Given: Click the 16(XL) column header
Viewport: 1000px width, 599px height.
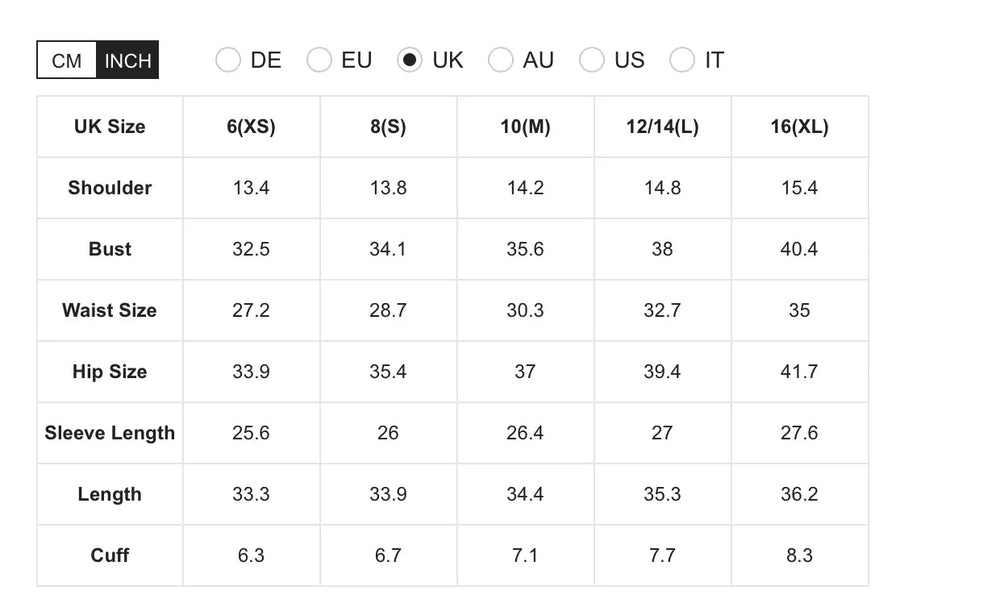Looking at the screenshot, I should (799, 127).
